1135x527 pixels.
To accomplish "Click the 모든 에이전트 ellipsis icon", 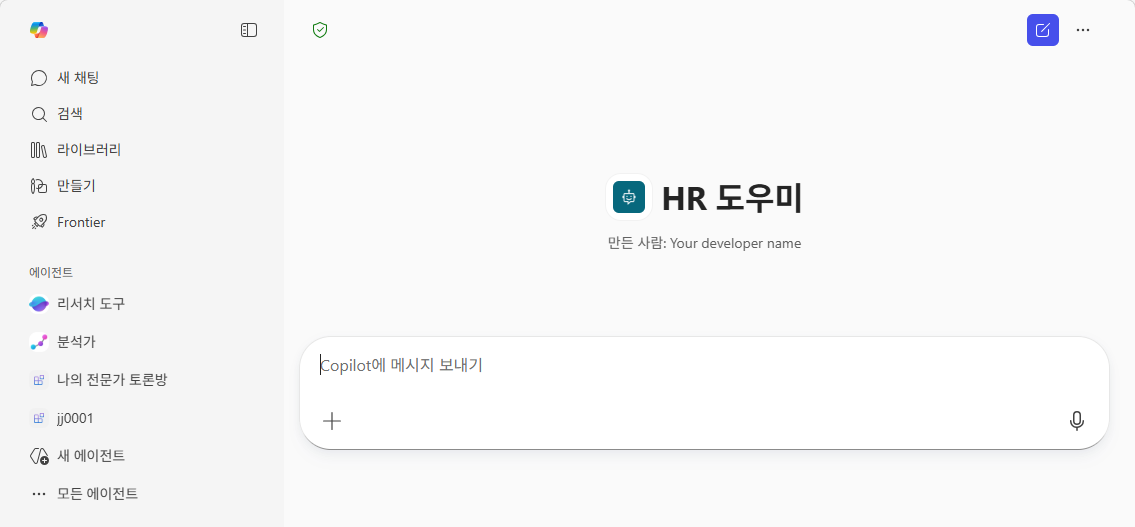I will (39, 494).
